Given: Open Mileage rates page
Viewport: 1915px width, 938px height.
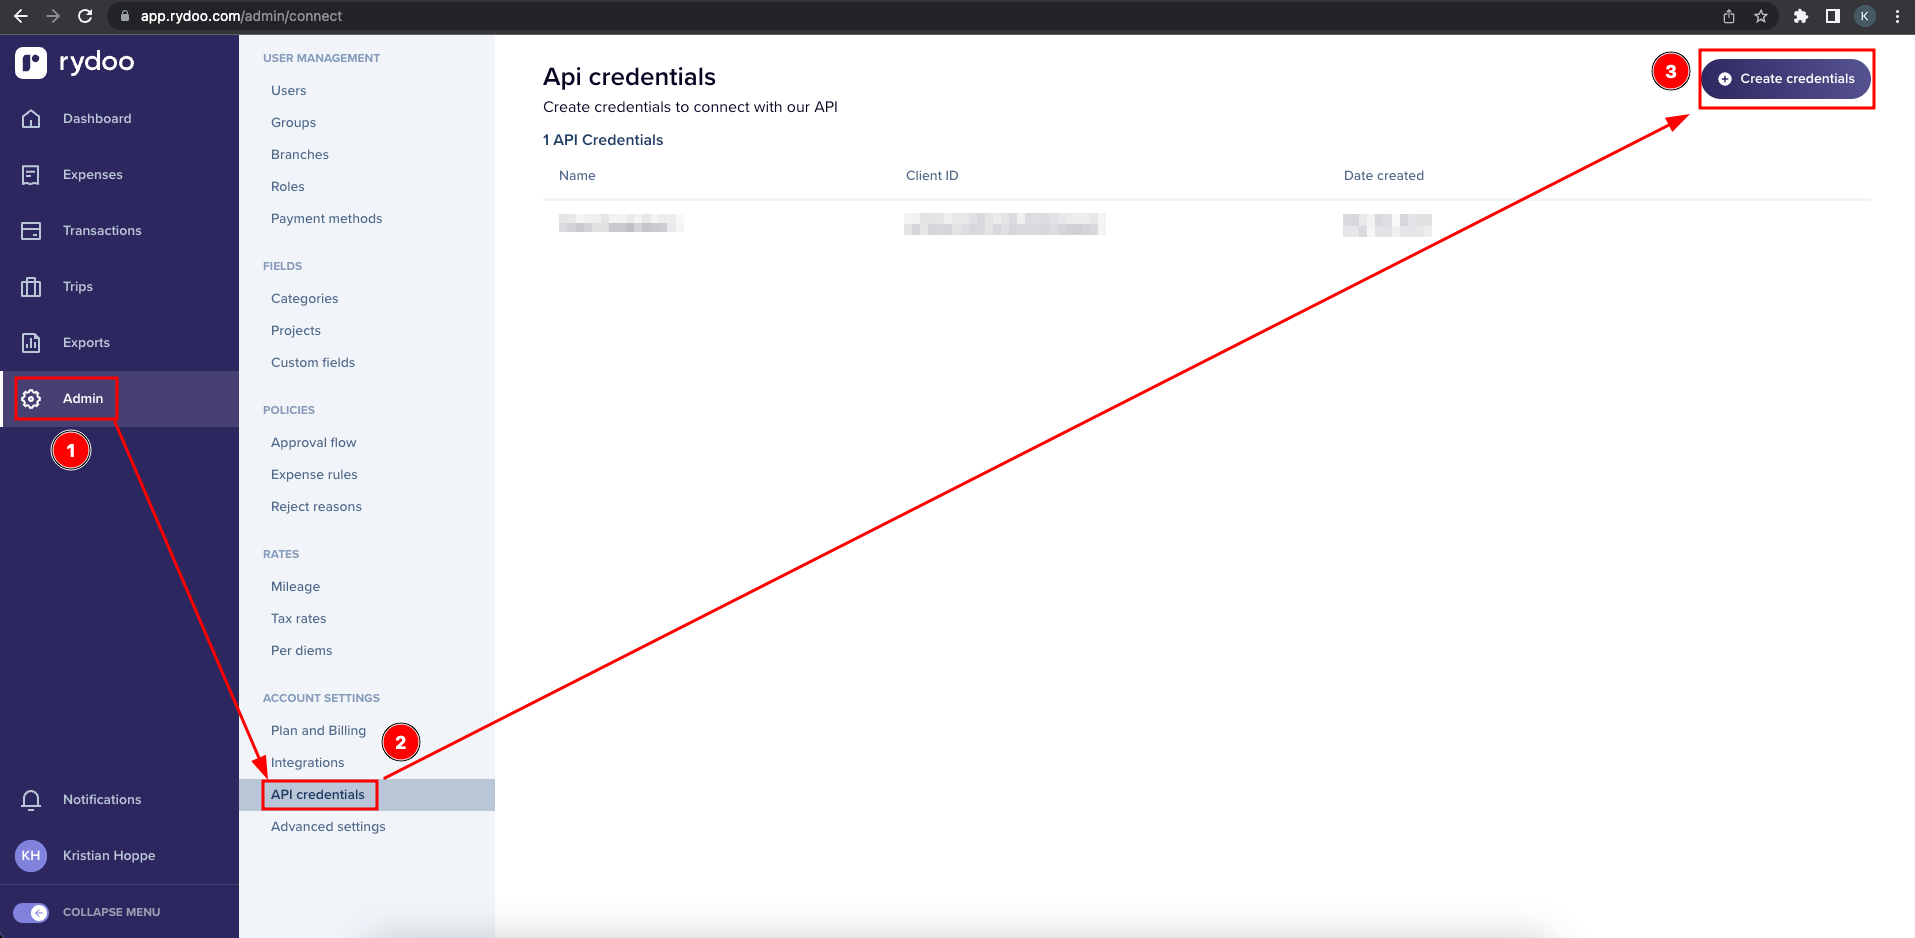Looking at the screenshot, I should (x=296, y=587).
